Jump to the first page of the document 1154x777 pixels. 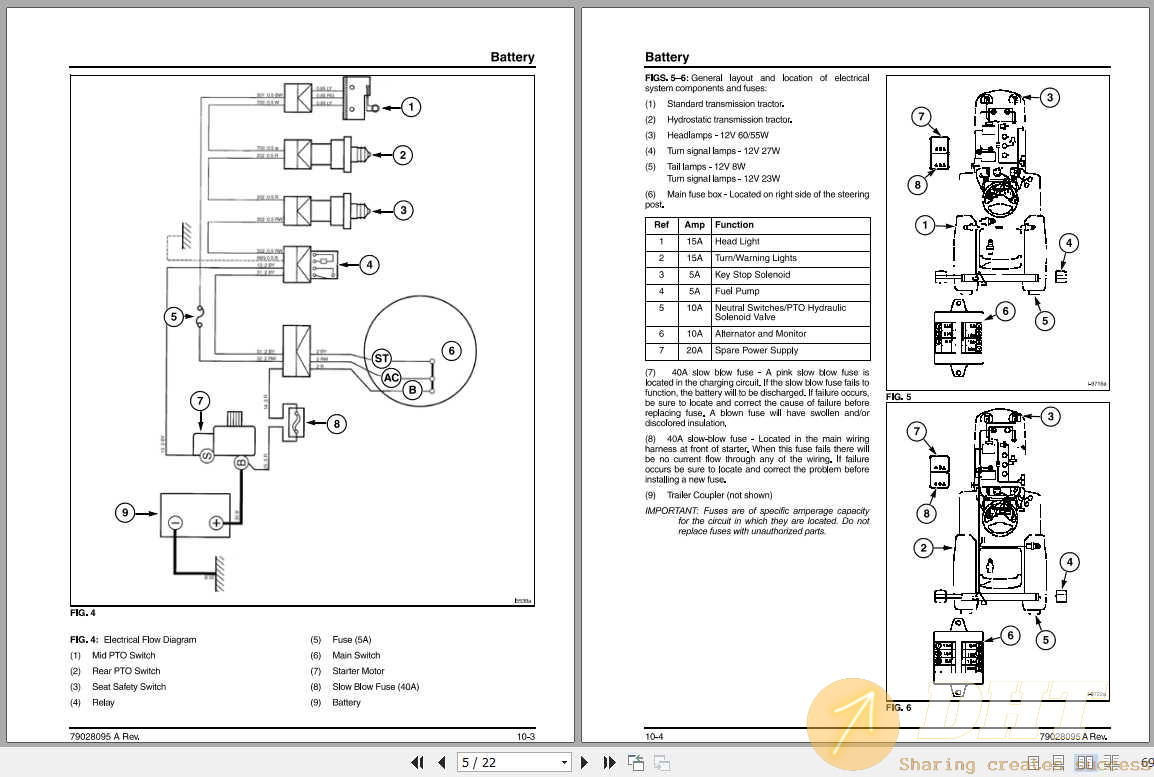click(417, 762)
